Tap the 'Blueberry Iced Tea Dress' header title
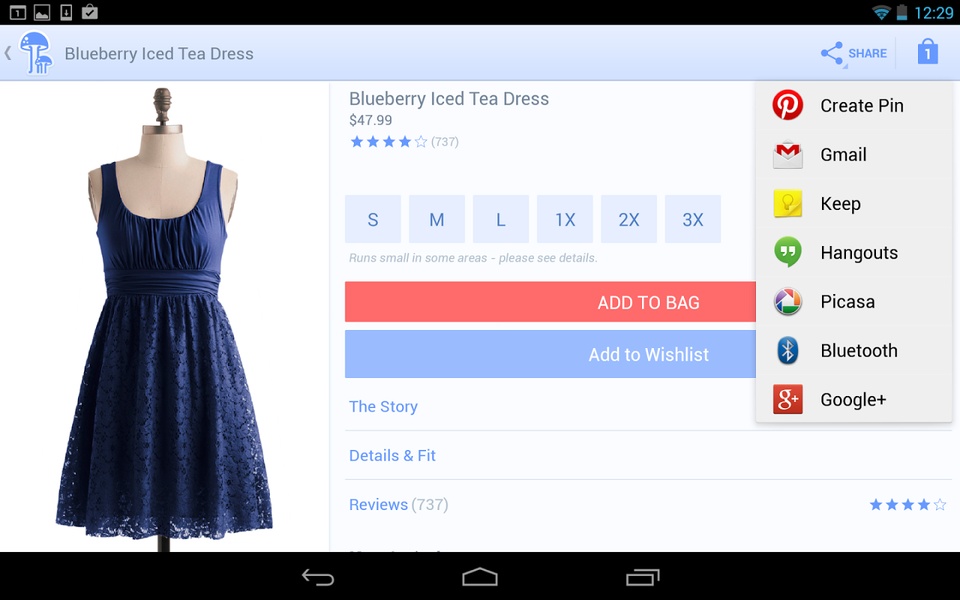The width and height of the screenshot is (960, 600). point(159,54)
